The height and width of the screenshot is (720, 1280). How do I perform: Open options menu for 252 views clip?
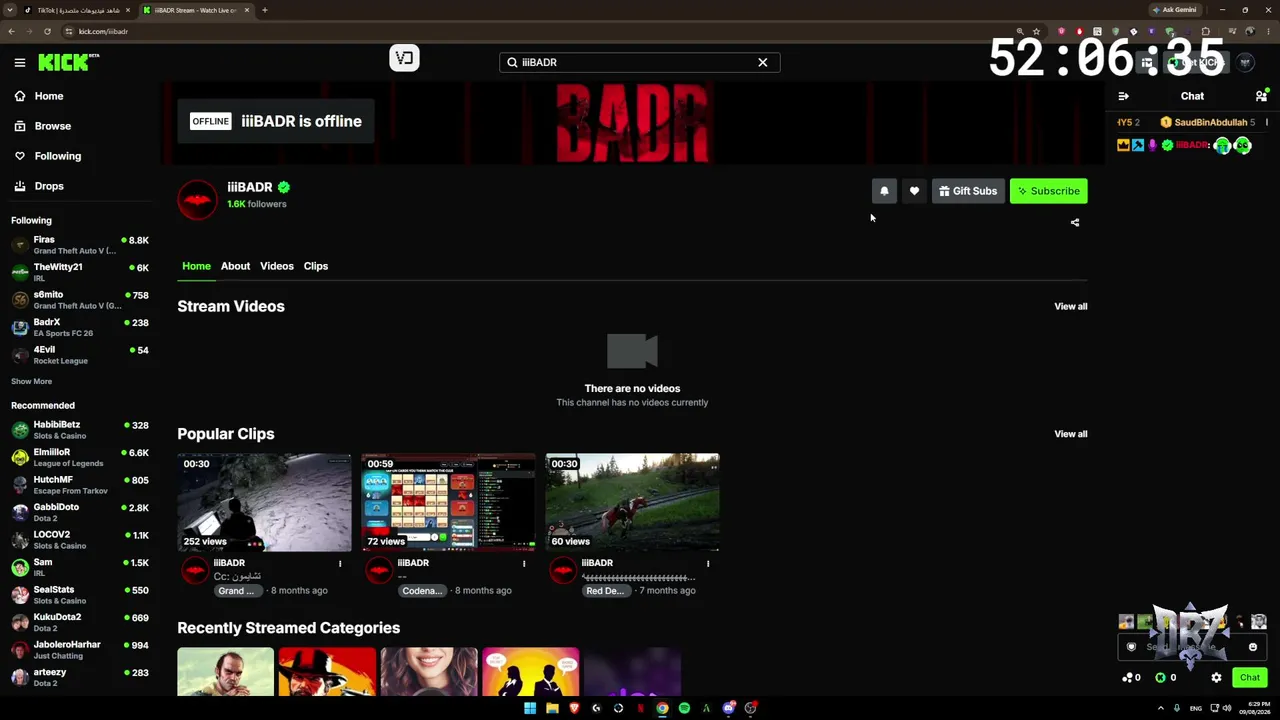(x=340, y=564)
